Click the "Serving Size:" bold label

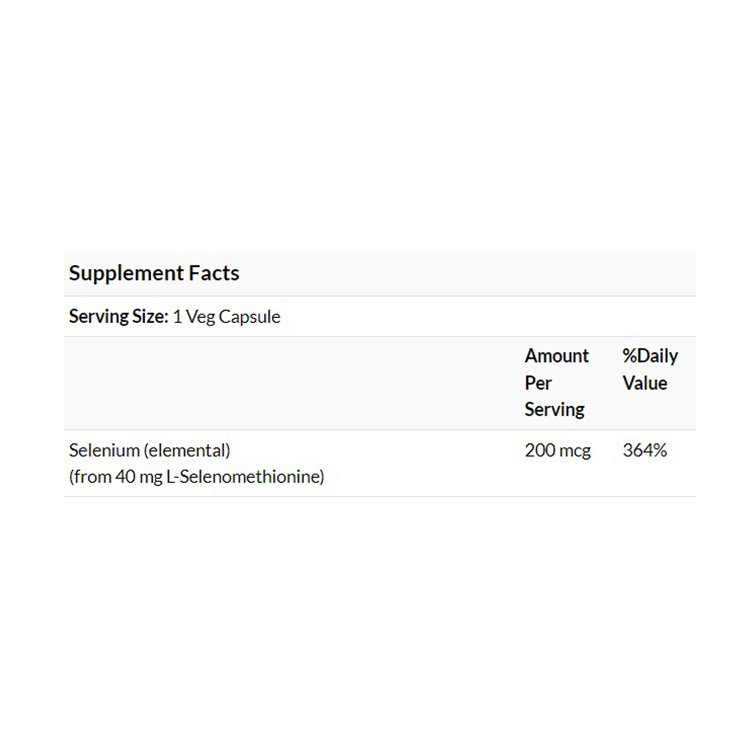[x=118, y=317]
